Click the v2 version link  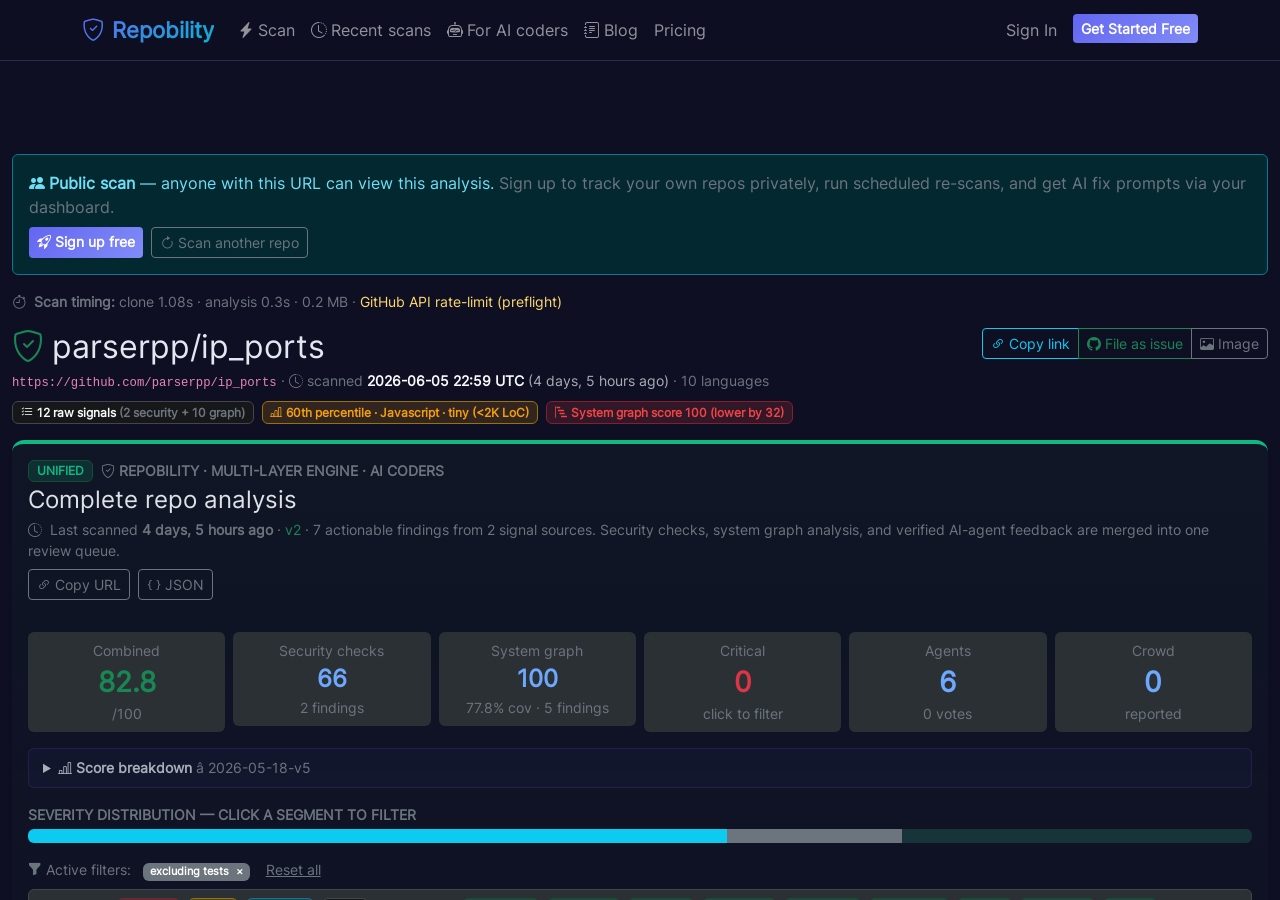click(x=293, y=529)
